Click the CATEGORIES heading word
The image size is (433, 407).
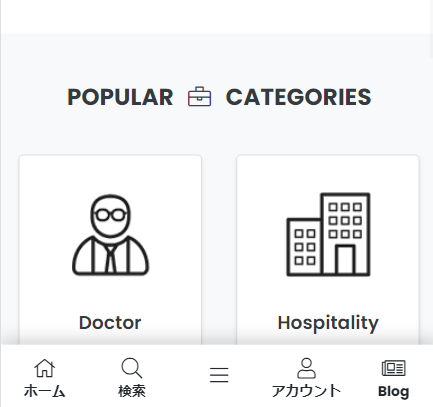tap(298, 97)
